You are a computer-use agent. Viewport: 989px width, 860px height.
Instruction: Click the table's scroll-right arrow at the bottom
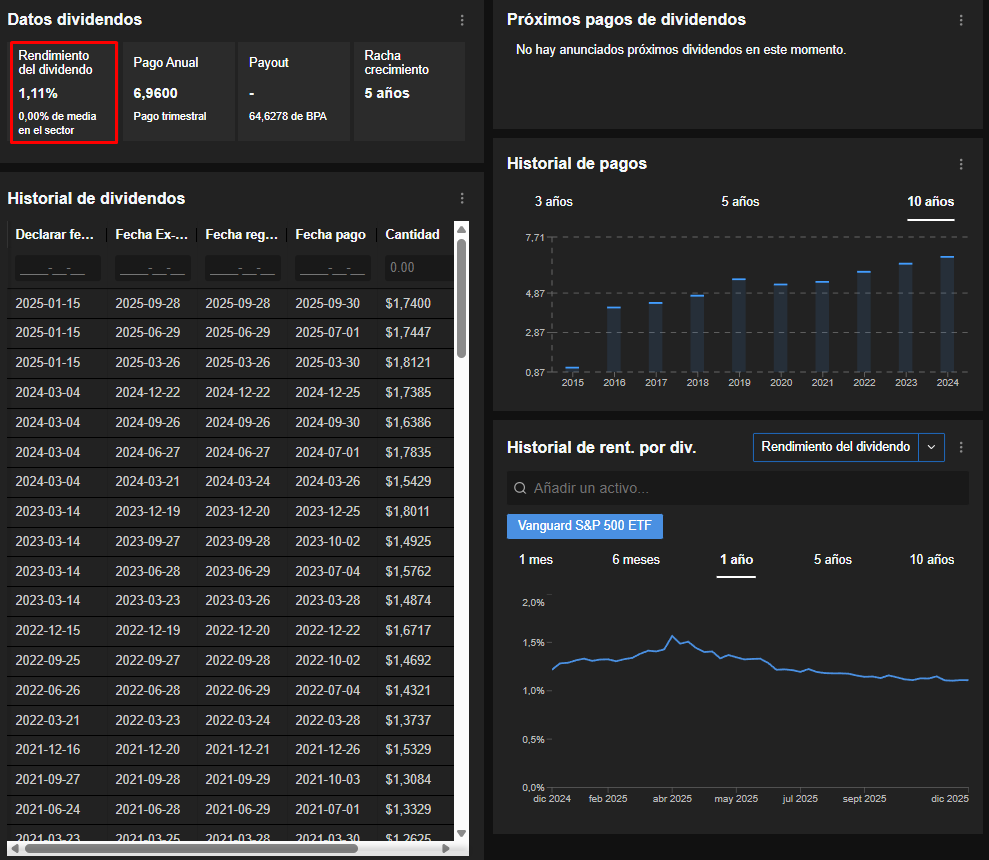[446, 848]
